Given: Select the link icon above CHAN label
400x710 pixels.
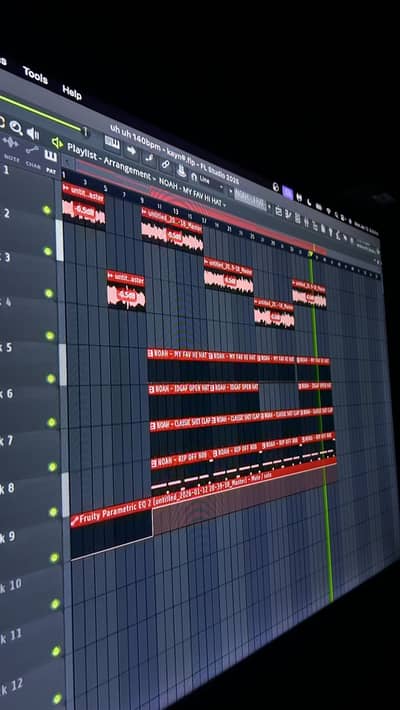Looking at the screenshot, I should click(32, 149).
